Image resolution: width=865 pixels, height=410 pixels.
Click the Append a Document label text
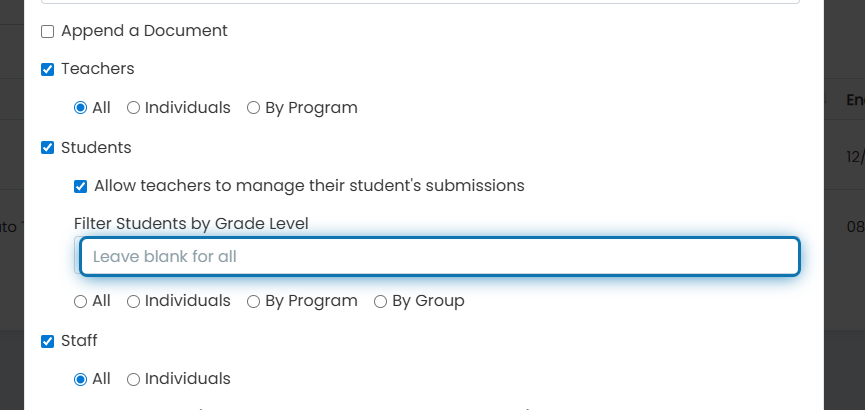[x=144, y=31]
